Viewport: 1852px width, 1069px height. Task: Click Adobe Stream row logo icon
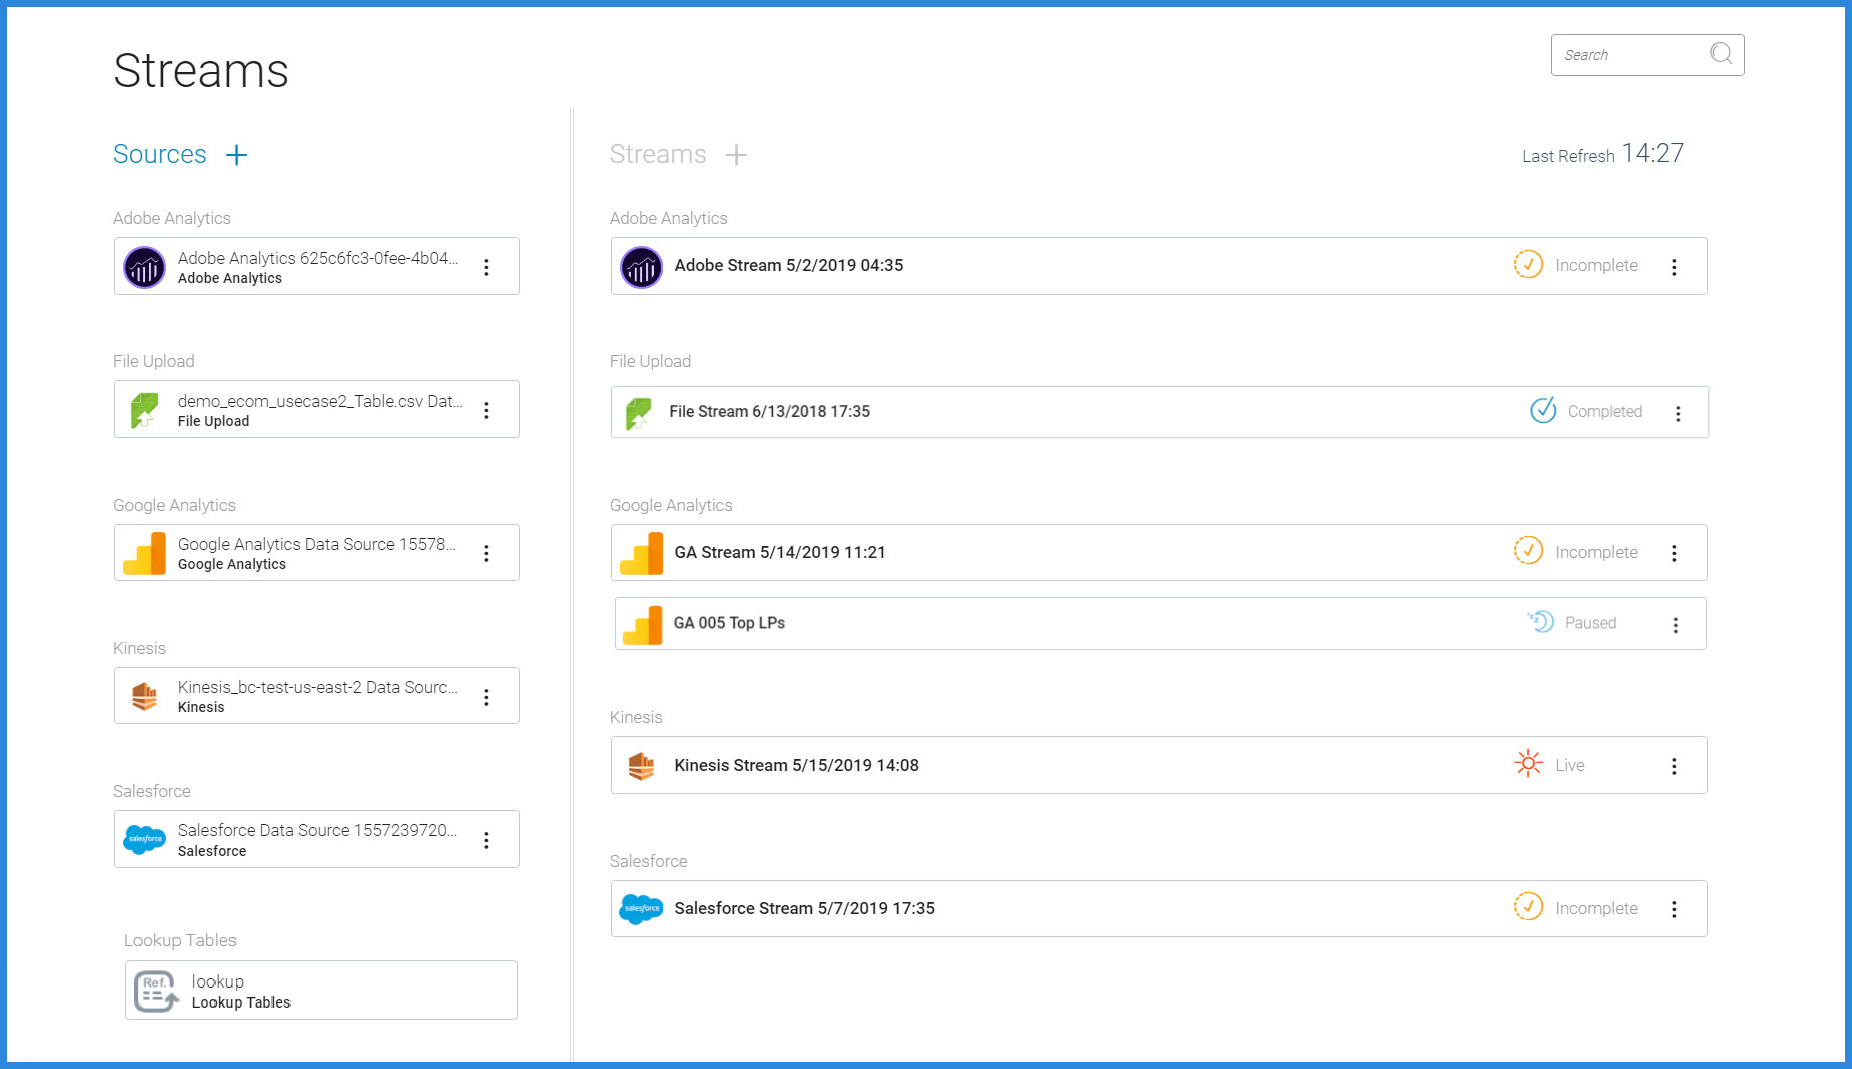641,267
